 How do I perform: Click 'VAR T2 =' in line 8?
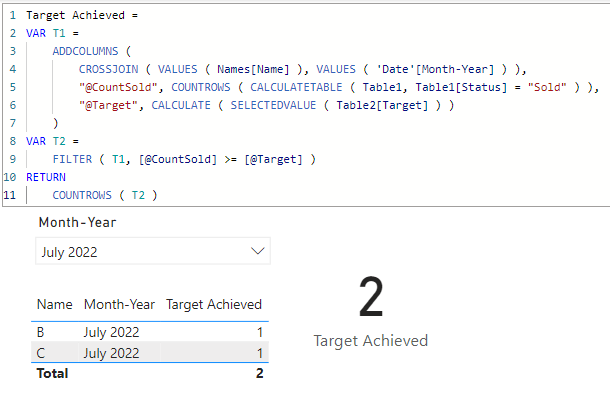click(52, 141)
